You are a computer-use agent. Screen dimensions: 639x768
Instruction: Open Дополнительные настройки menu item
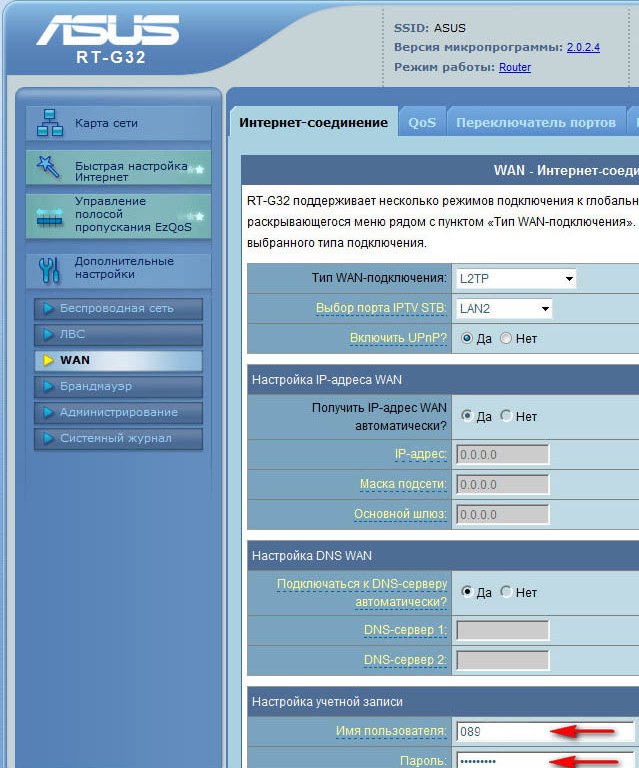pyautogui.click(x=118, y=270)
